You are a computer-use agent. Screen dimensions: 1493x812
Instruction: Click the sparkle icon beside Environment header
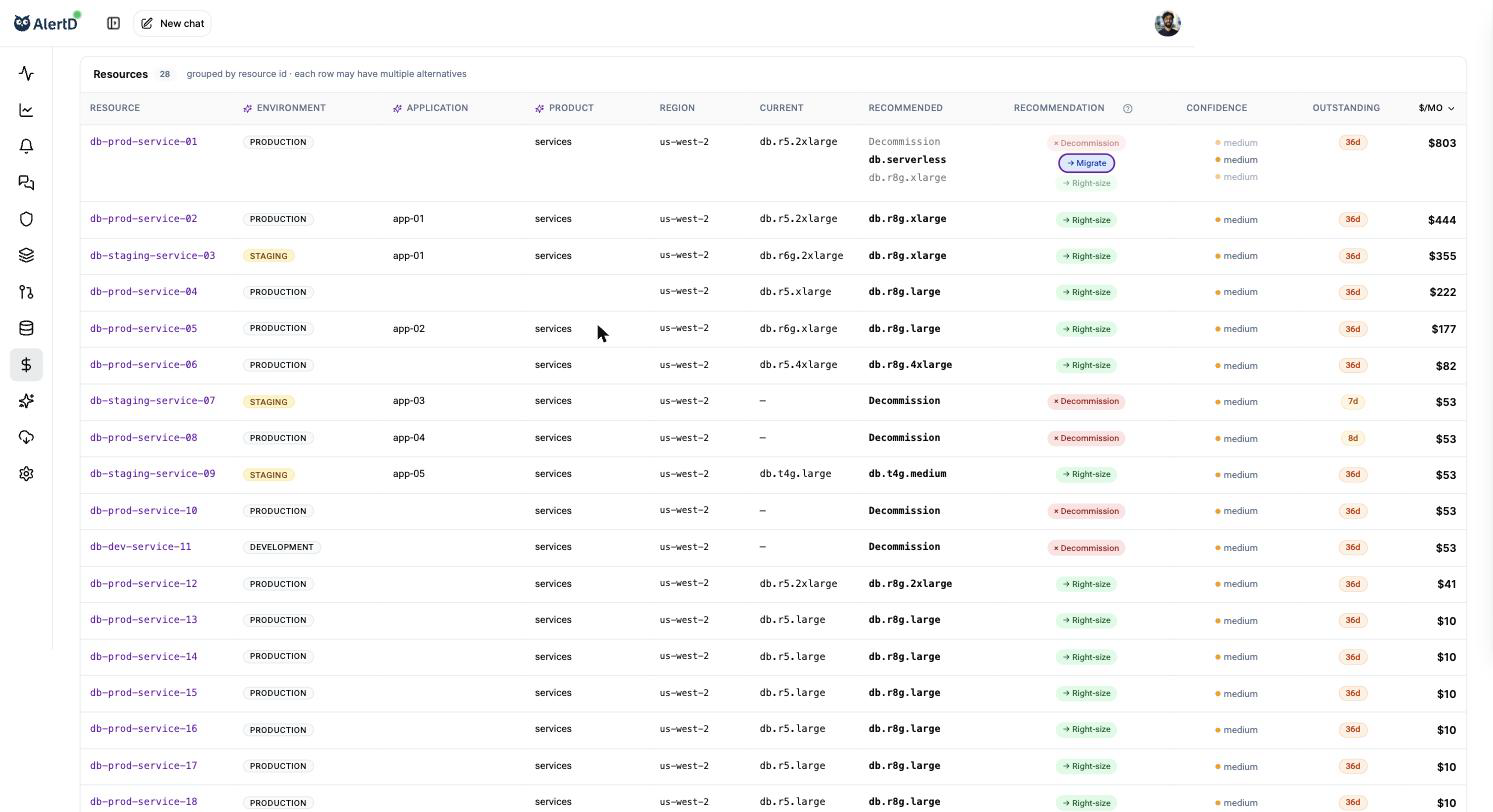click(247, 108)
